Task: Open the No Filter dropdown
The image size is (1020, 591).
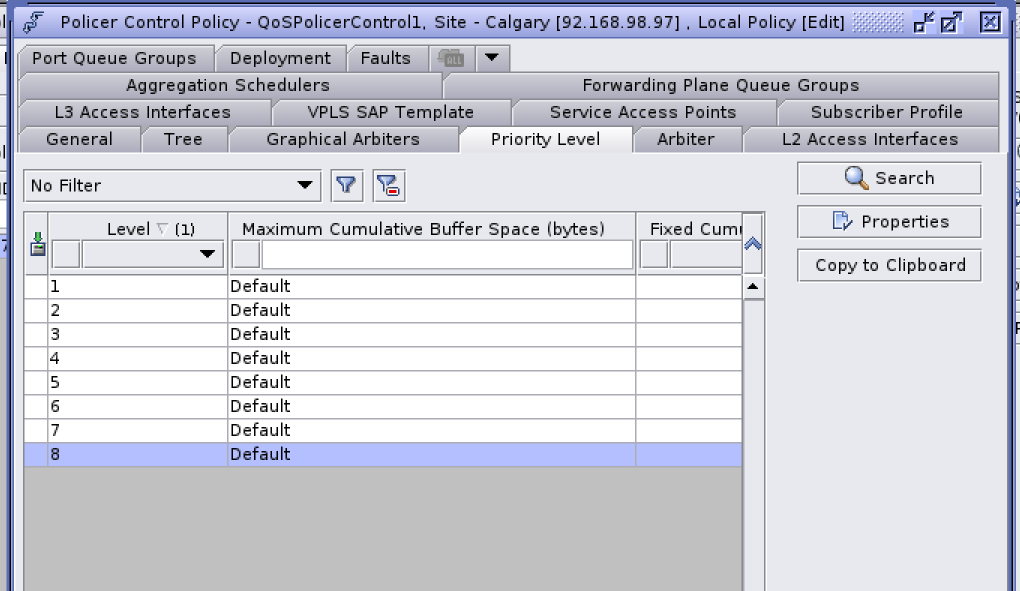Action: click(172, 186)
